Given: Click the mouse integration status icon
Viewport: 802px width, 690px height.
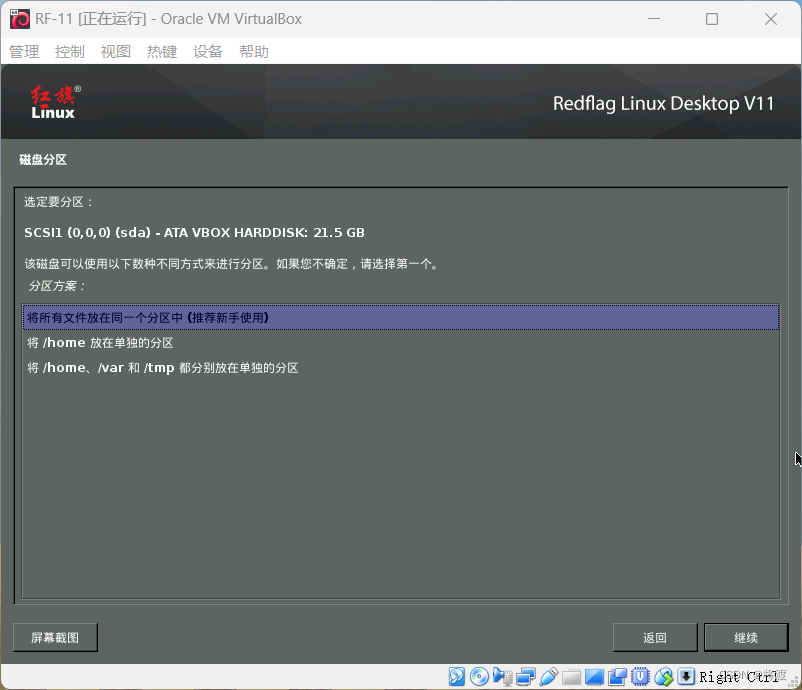Looking at the screenshot, I should click(663, 676).
